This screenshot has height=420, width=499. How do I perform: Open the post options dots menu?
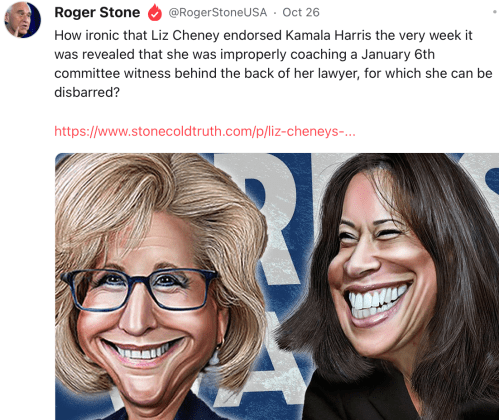point(495,12)
